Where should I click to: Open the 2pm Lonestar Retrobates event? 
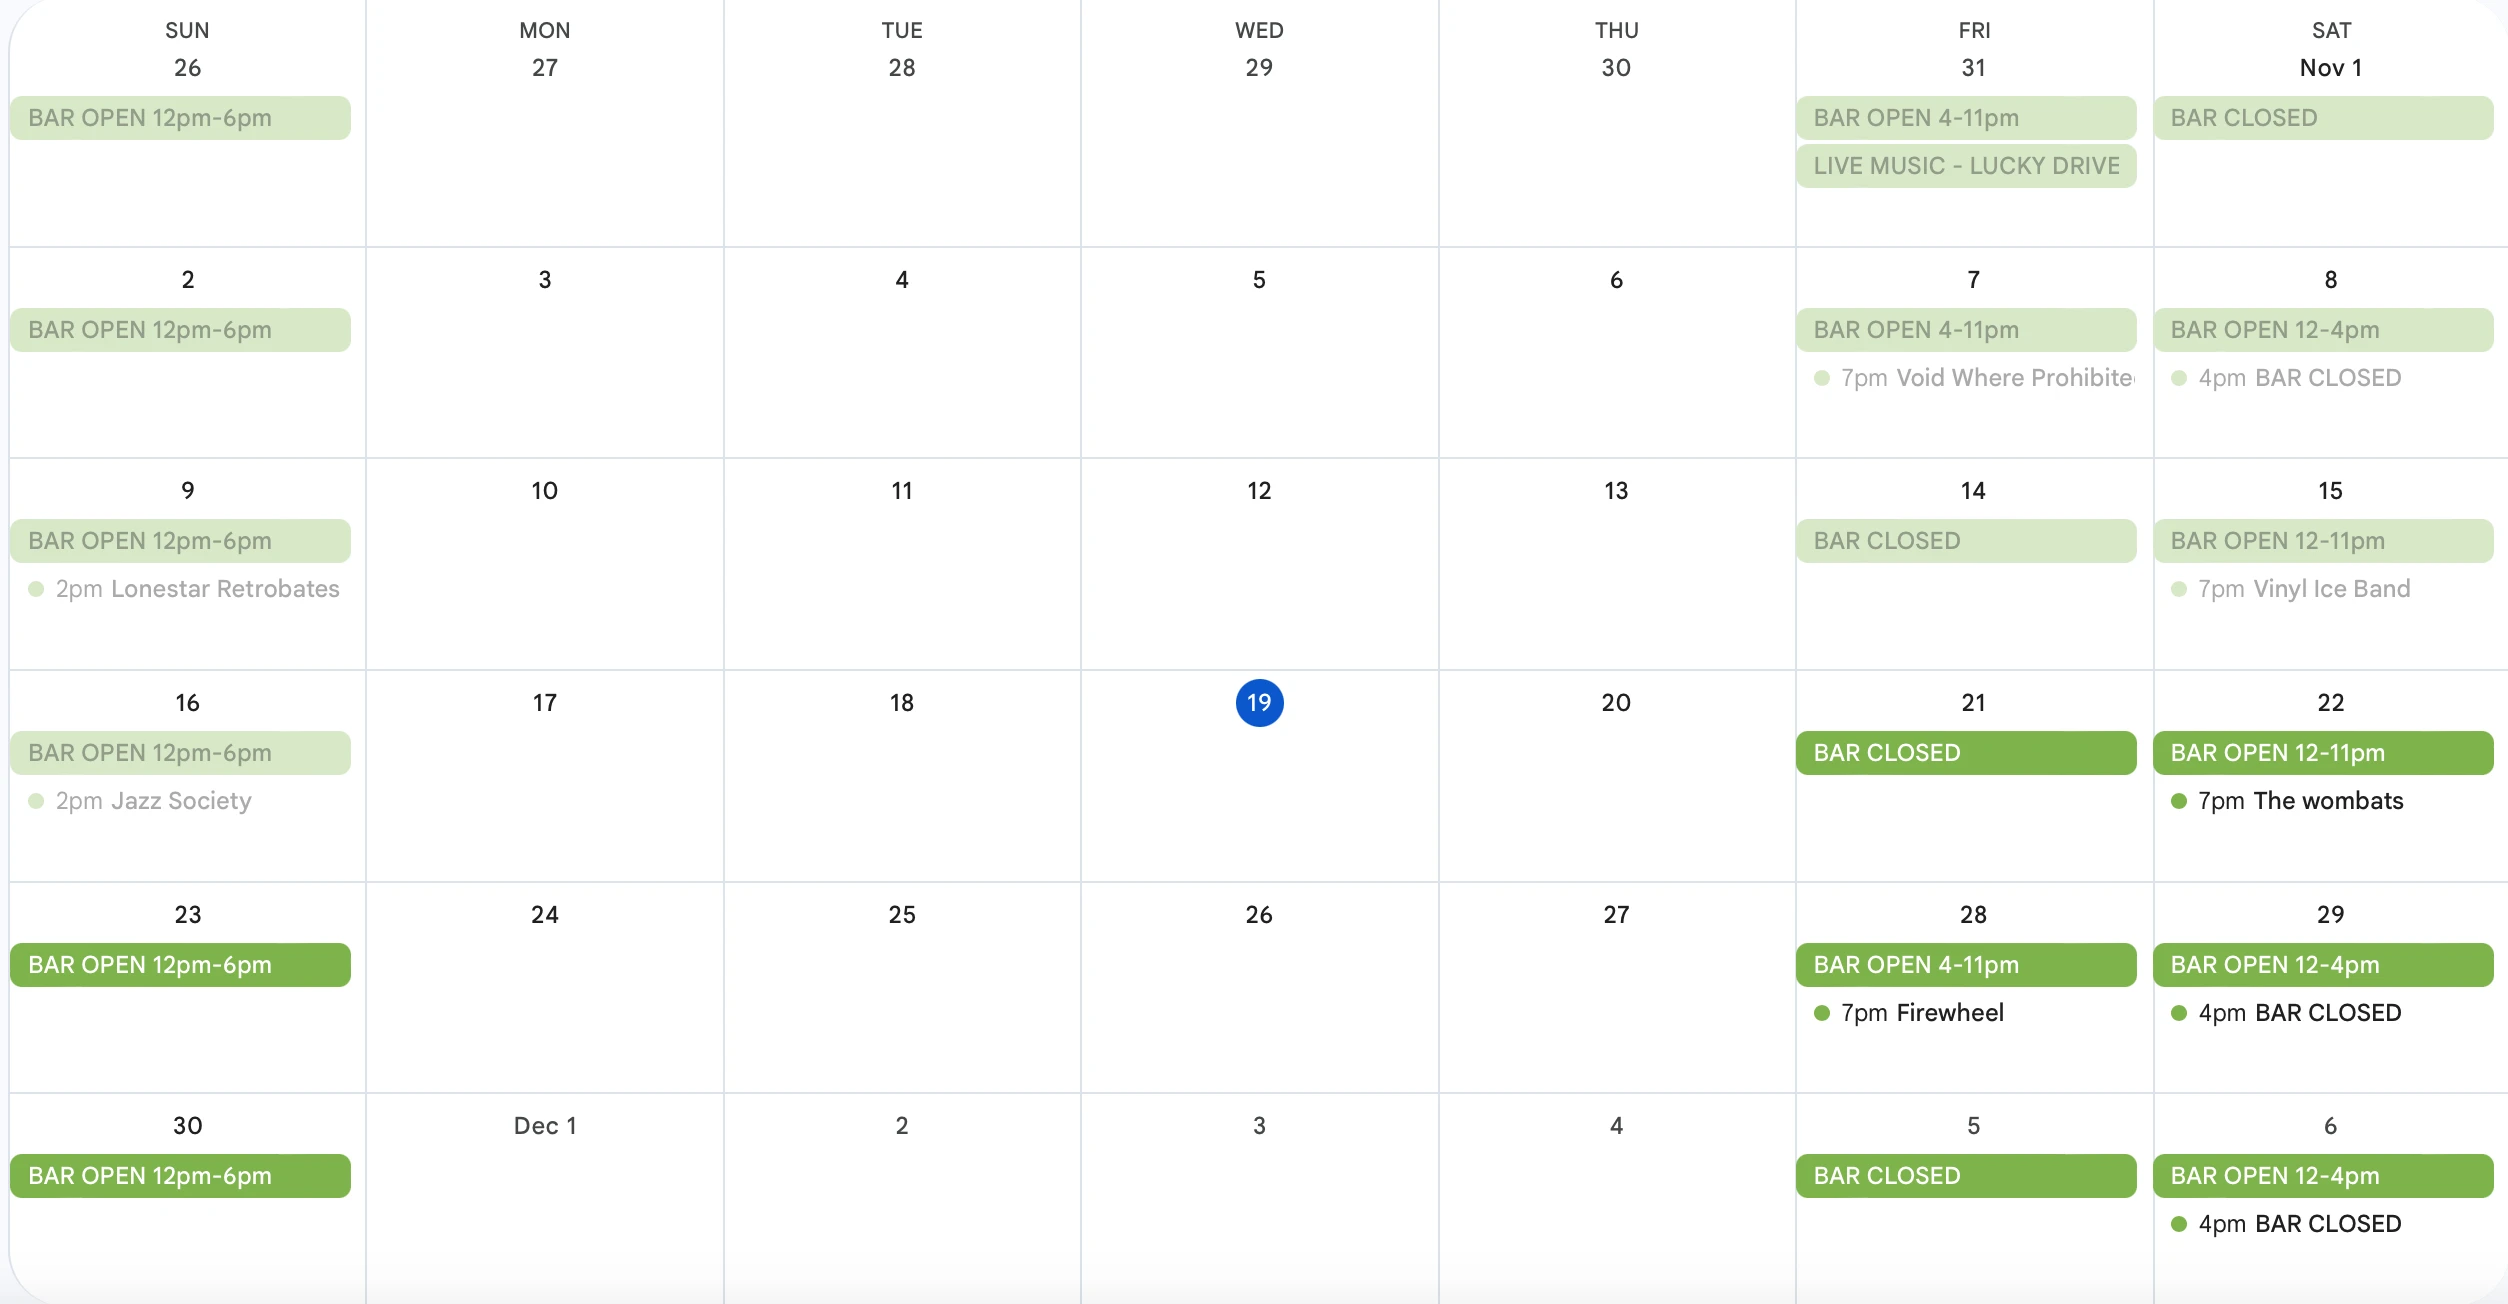(197, 589)
